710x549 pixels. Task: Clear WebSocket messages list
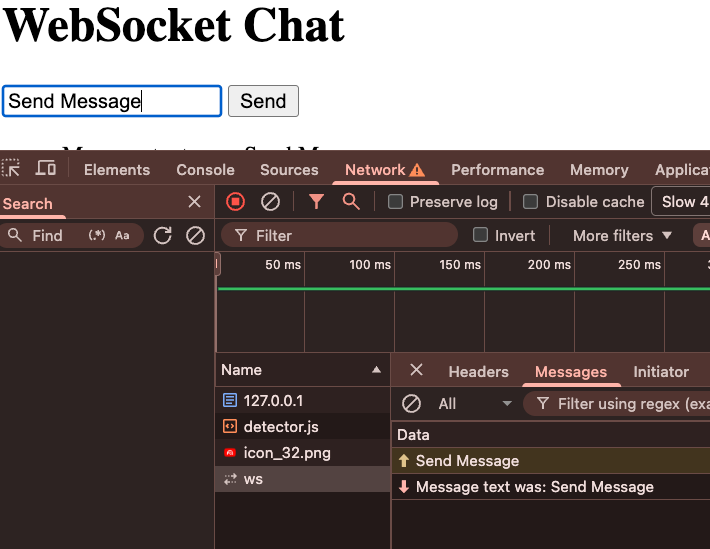pyautogui.click(x=411, y=404)
